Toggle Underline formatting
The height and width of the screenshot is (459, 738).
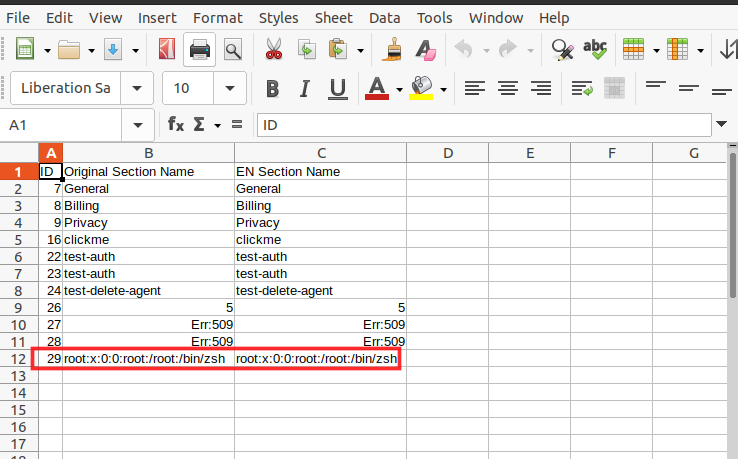pyautogui.click(x=337, y=88)
